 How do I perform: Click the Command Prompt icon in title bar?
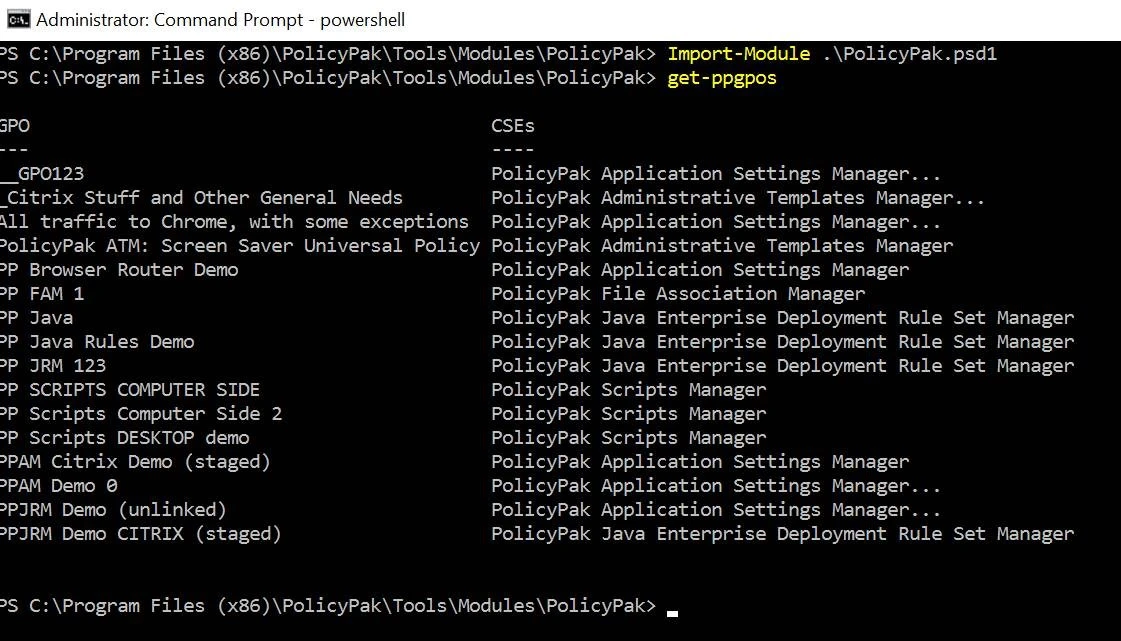point(19,19)
